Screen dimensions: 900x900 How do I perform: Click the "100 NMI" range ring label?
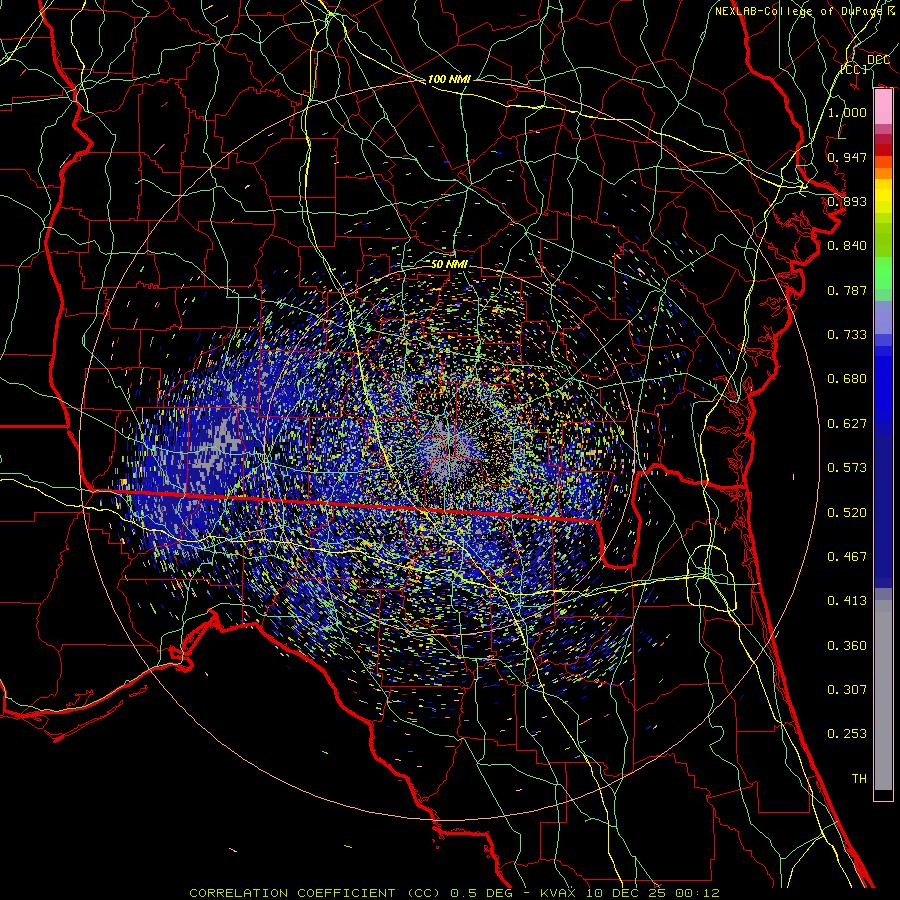pyautogui.click(x=449, y=79)
